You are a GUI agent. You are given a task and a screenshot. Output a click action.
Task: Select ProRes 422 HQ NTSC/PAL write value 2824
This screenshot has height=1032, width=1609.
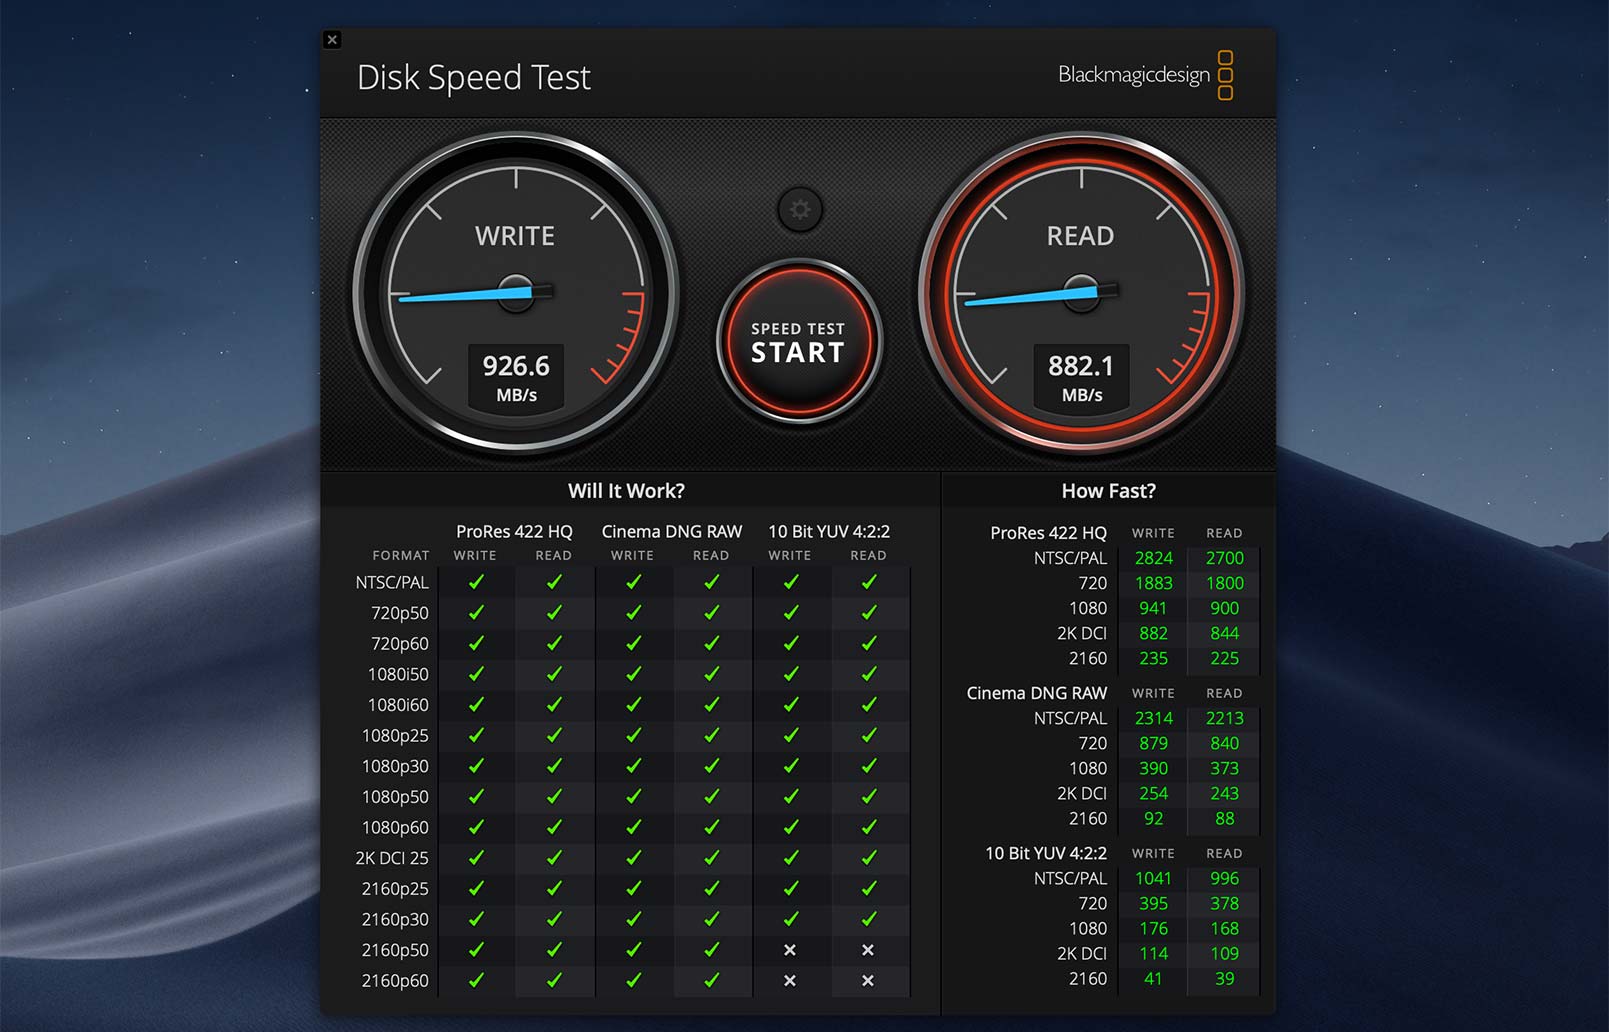click(x=1153, y=558)
